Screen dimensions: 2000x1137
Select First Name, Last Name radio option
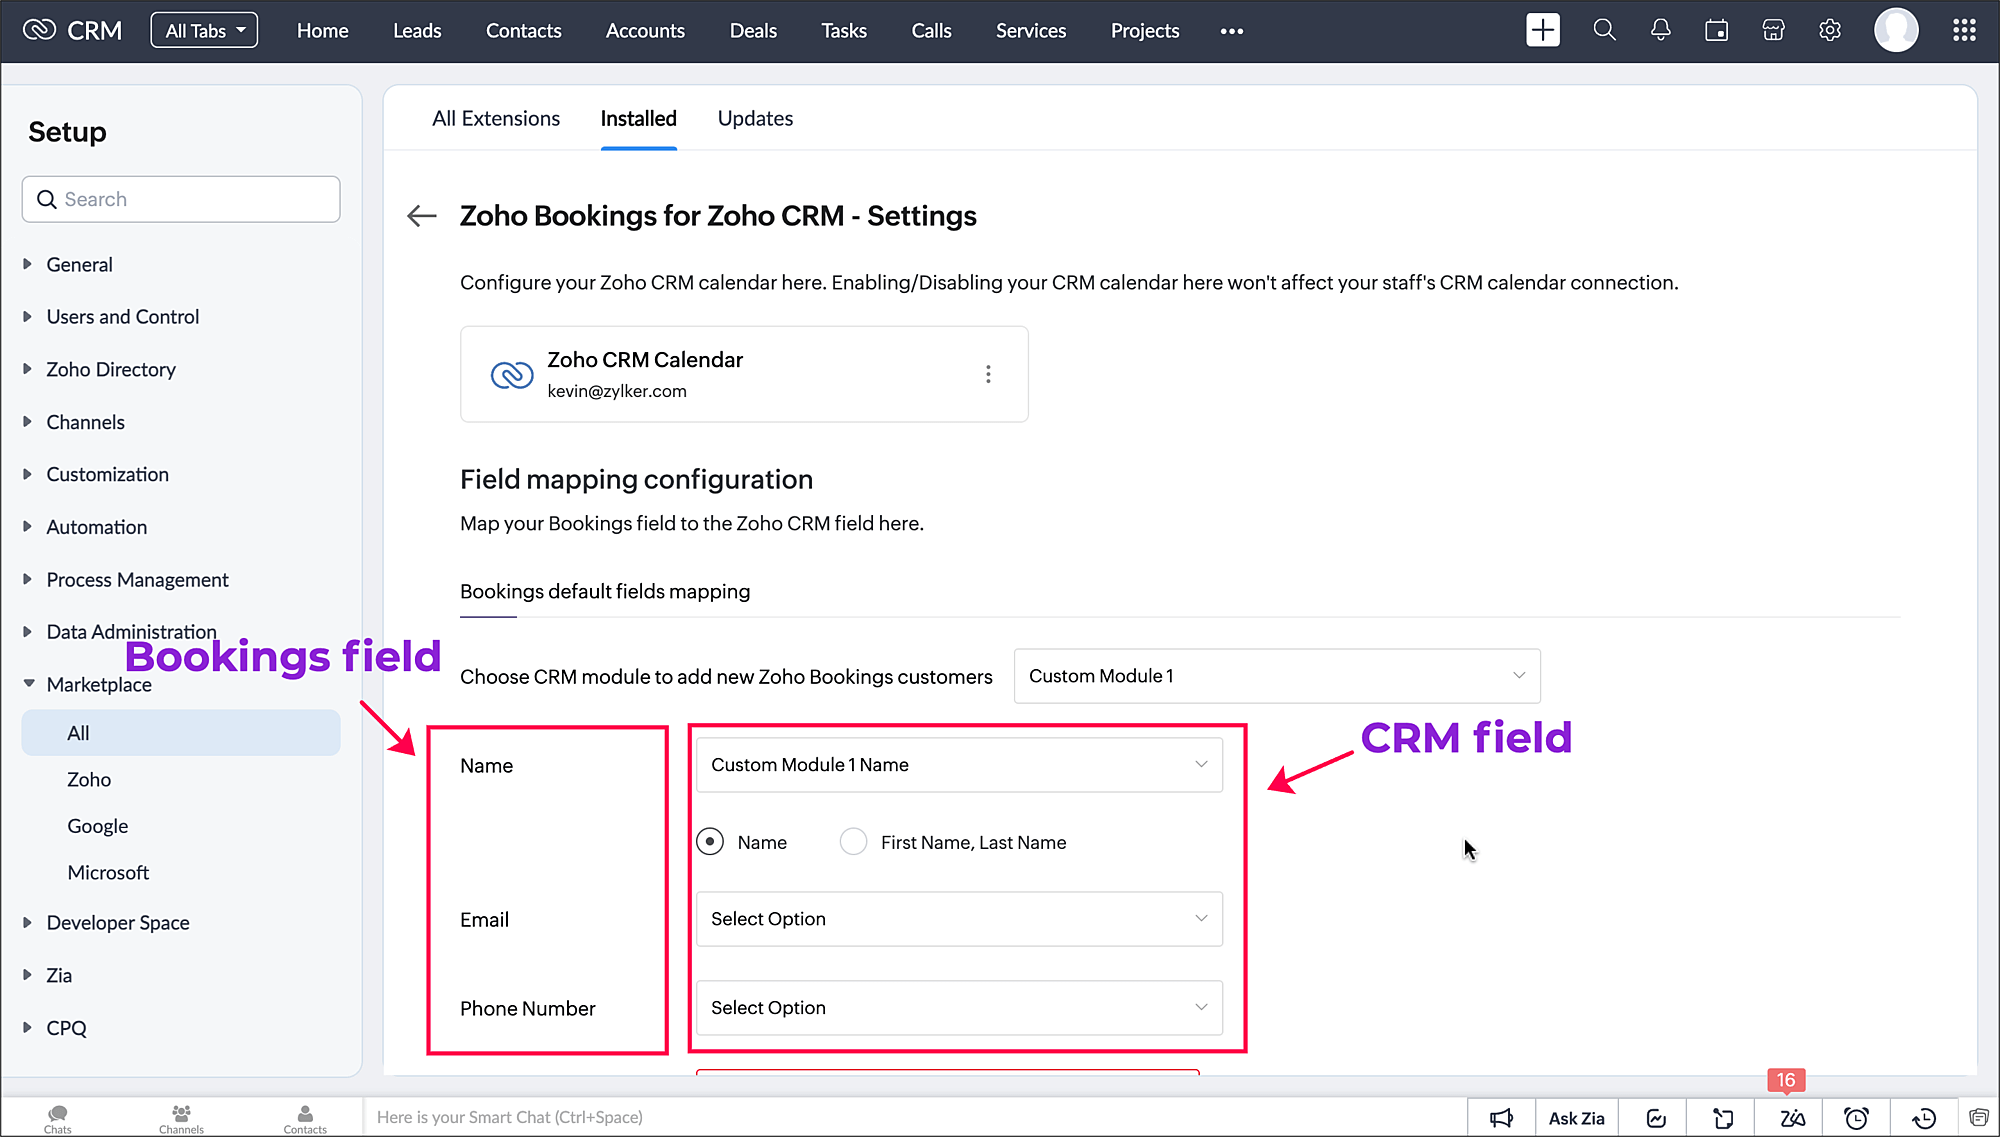click(x=853, y=842)
